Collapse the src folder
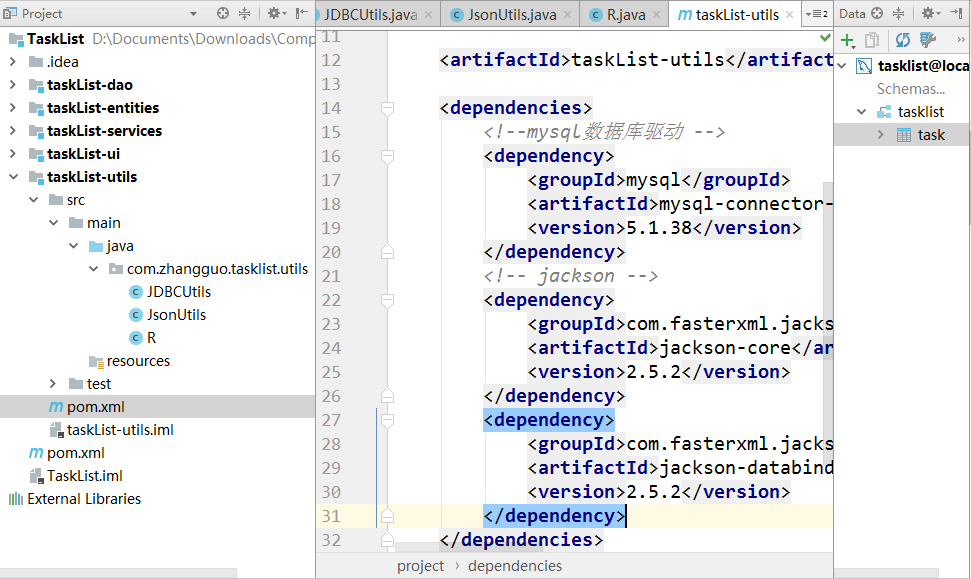The image size is (971, 579). click(33, 199)
